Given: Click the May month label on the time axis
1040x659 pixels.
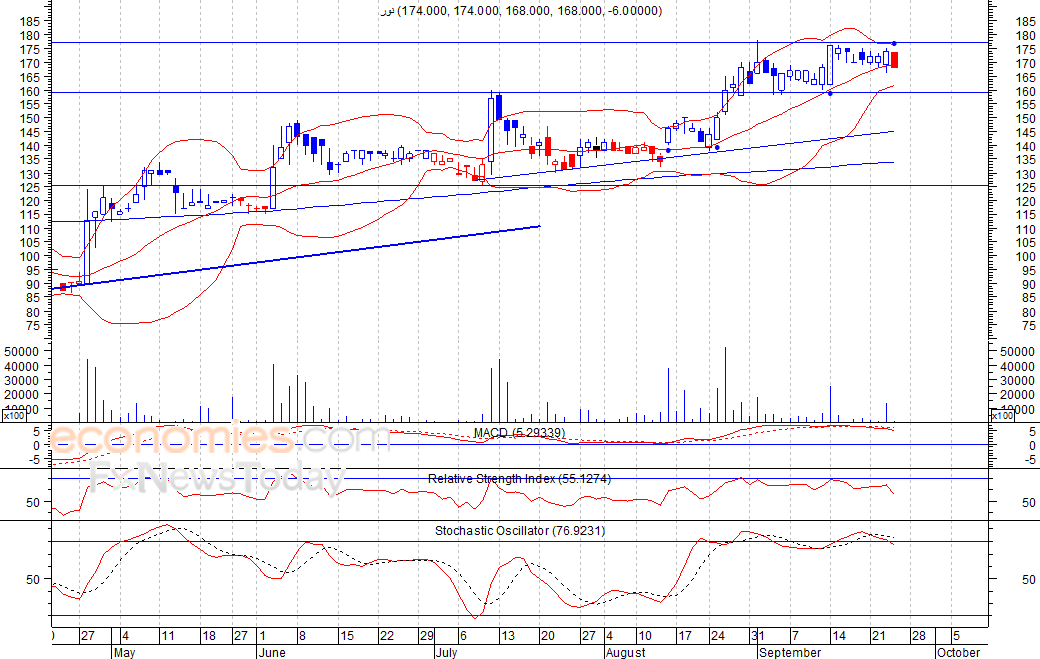Looking at the screenshot, I should [124, 652].
